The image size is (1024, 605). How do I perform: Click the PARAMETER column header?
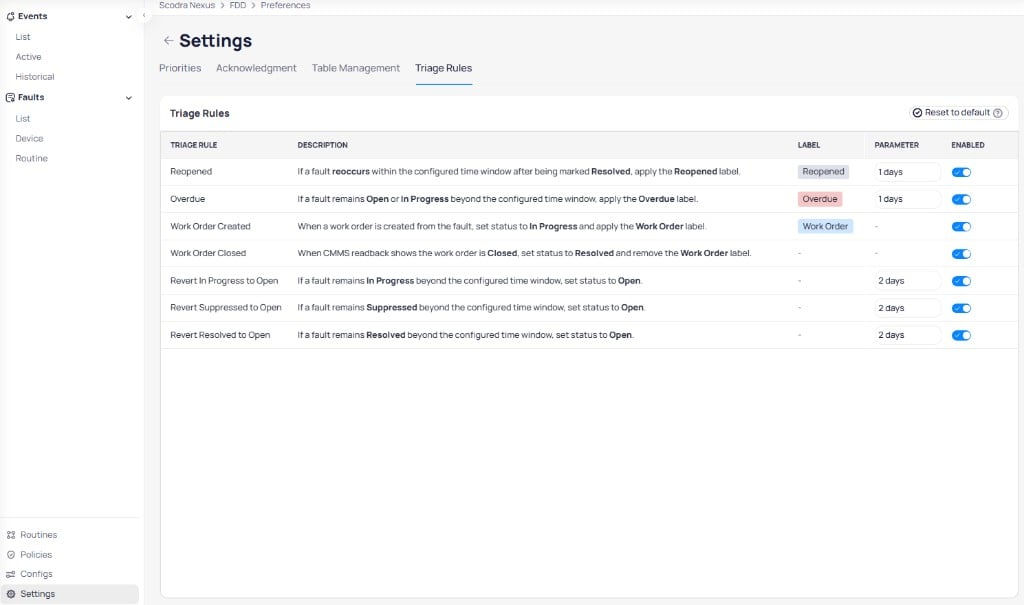click(x=896, y=145)
